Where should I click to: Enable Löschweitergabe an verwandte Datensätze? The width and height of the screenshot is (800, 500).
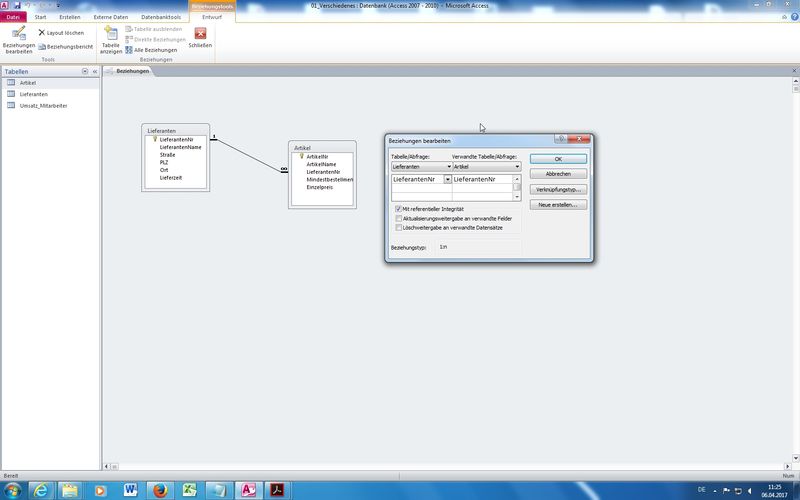tap(398, 228)
